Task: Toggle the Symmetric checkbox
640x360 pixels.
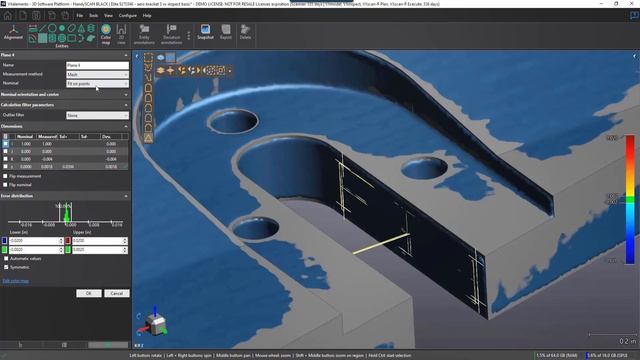Action: click(6, 267)
